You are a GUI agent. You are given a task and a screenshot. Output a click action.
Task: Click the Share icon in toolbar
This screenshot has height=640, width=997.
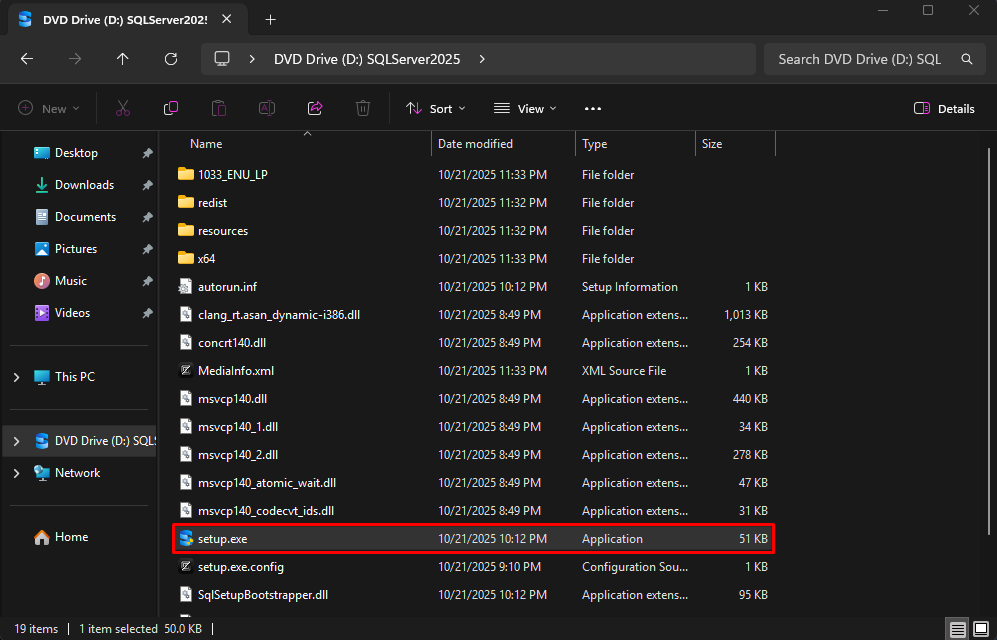315,109
